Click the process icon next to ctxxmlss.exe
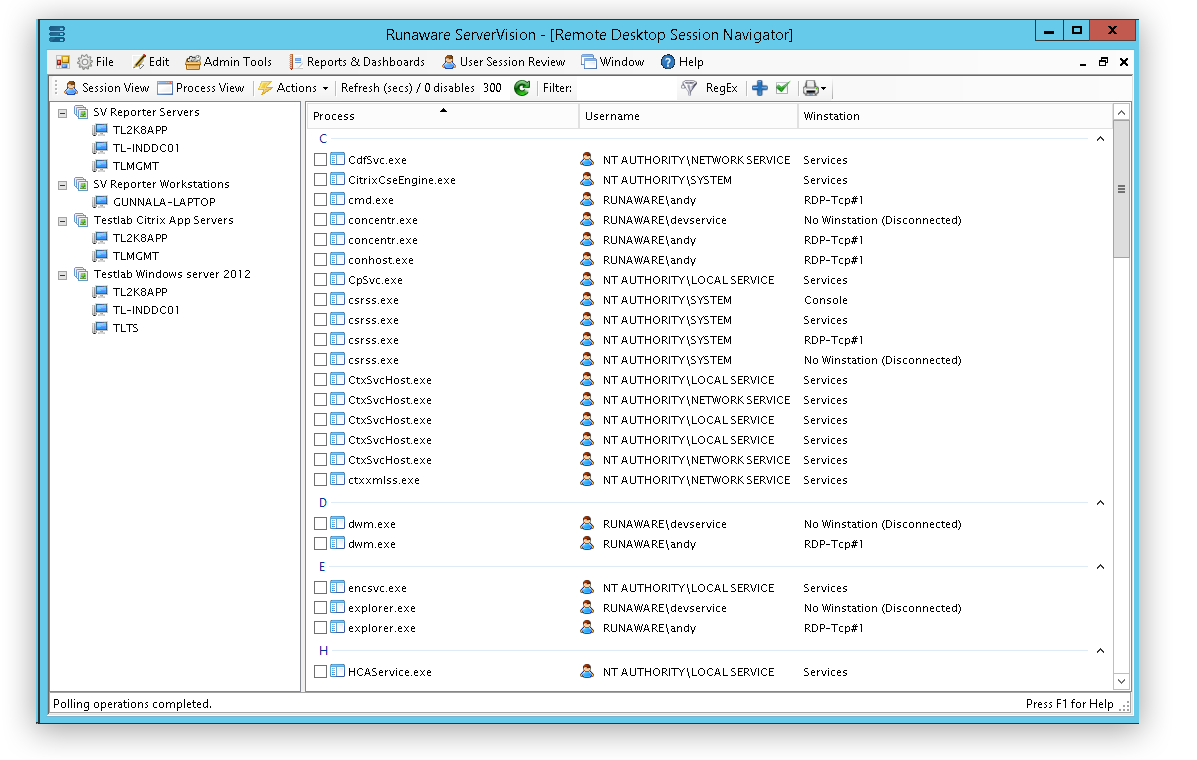Viewport: 1197px width, 760px height. (337, 480)
